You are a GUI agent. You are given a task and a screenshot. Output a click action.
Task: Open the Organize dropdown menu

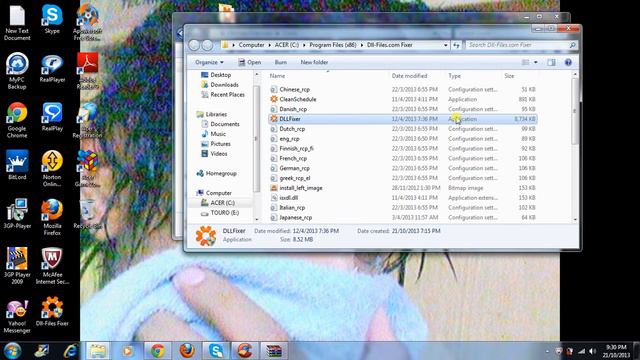click(209, 62)
